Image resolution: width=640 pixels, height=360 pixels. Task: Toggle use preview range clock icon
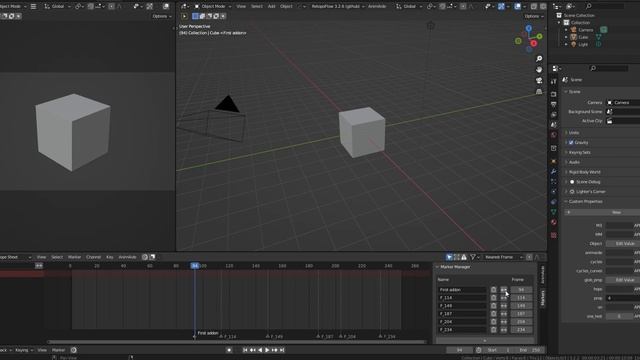478,350
